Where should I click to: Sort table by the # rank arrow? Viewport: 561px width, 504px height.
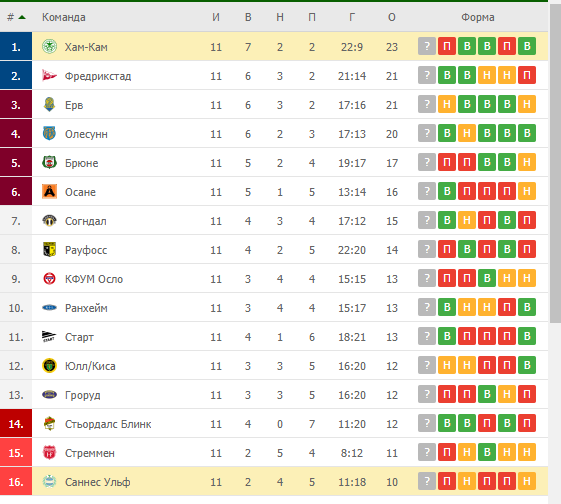click(22, 17)
